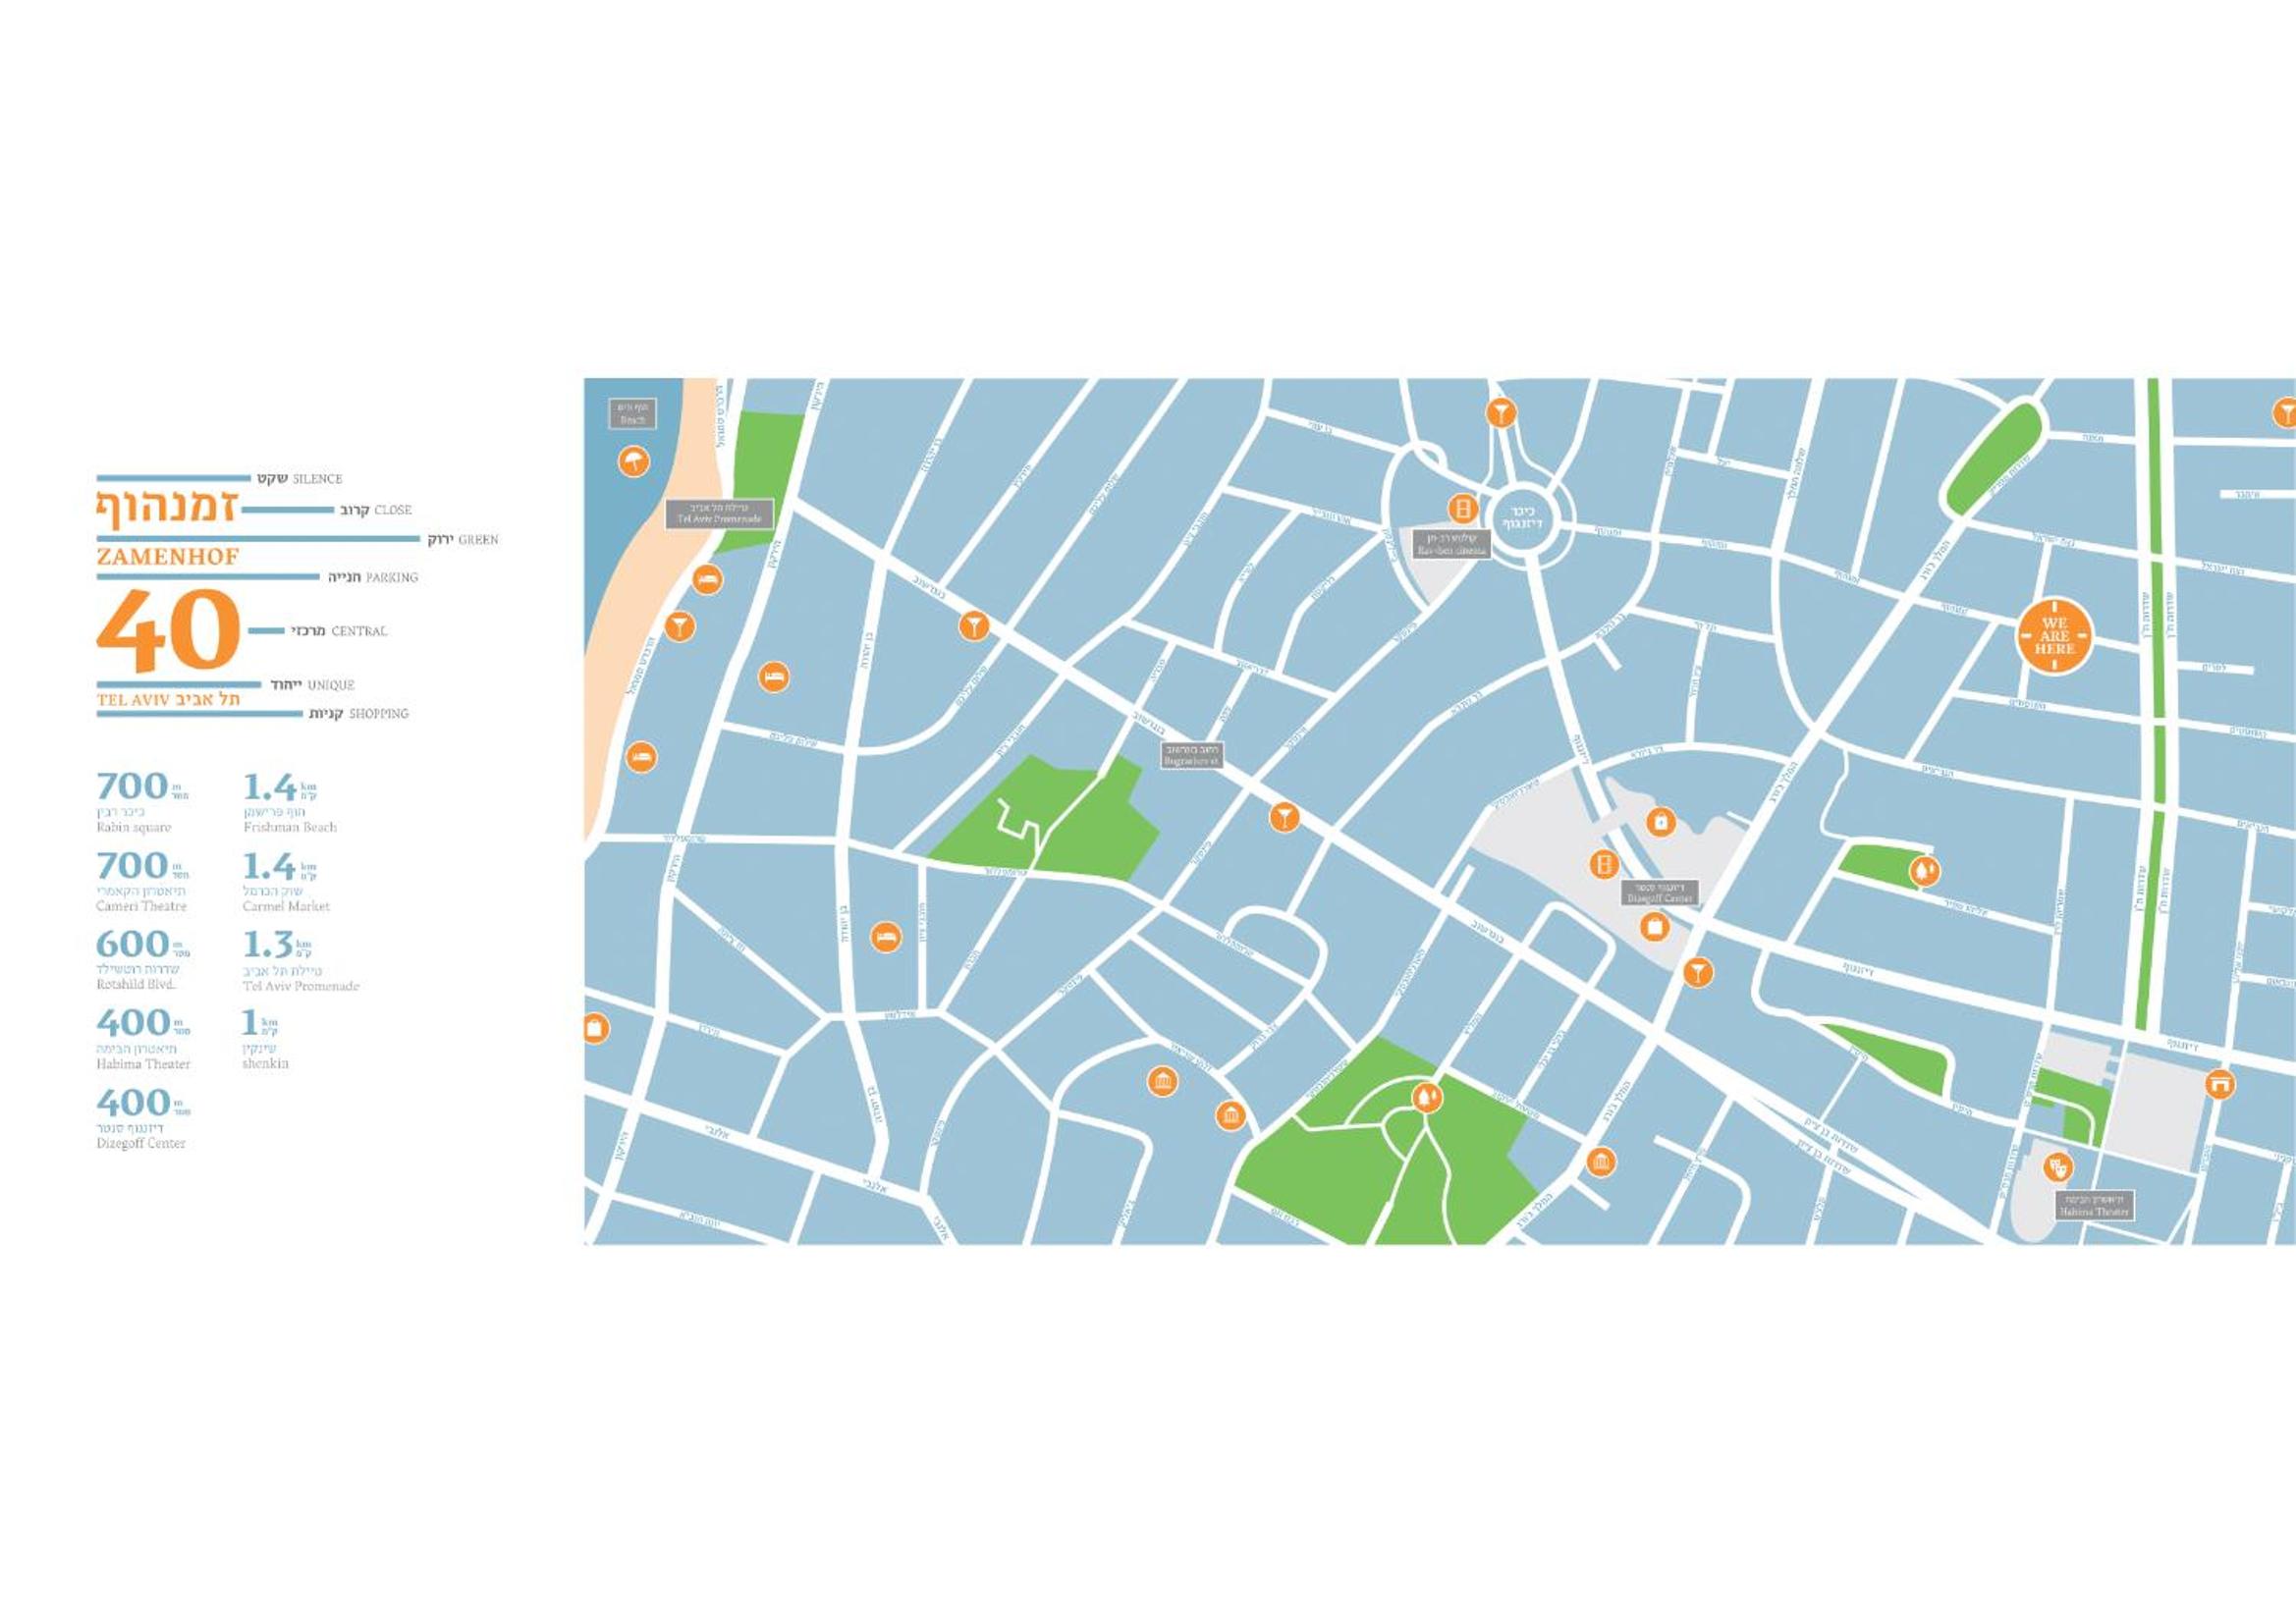Click the cocktail icon above Dizengoff Square

[x=1500, y=411]
